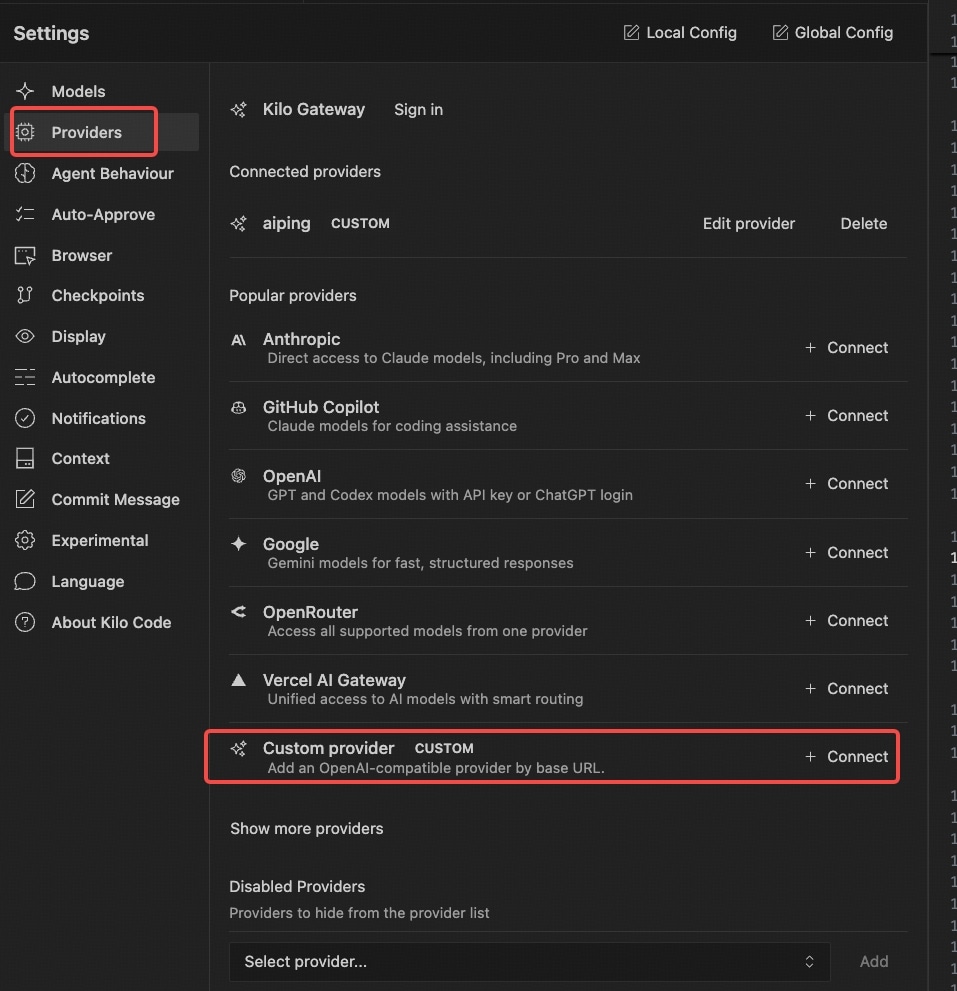The image size is (957, 991).
Task: Click the Vercel triangle logo icon
Action: (238, 680)
